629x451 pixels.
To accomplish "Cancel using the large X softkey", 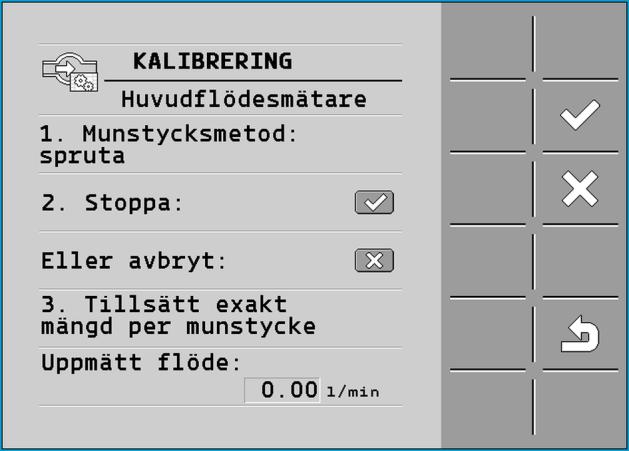I will click(580, 189).
